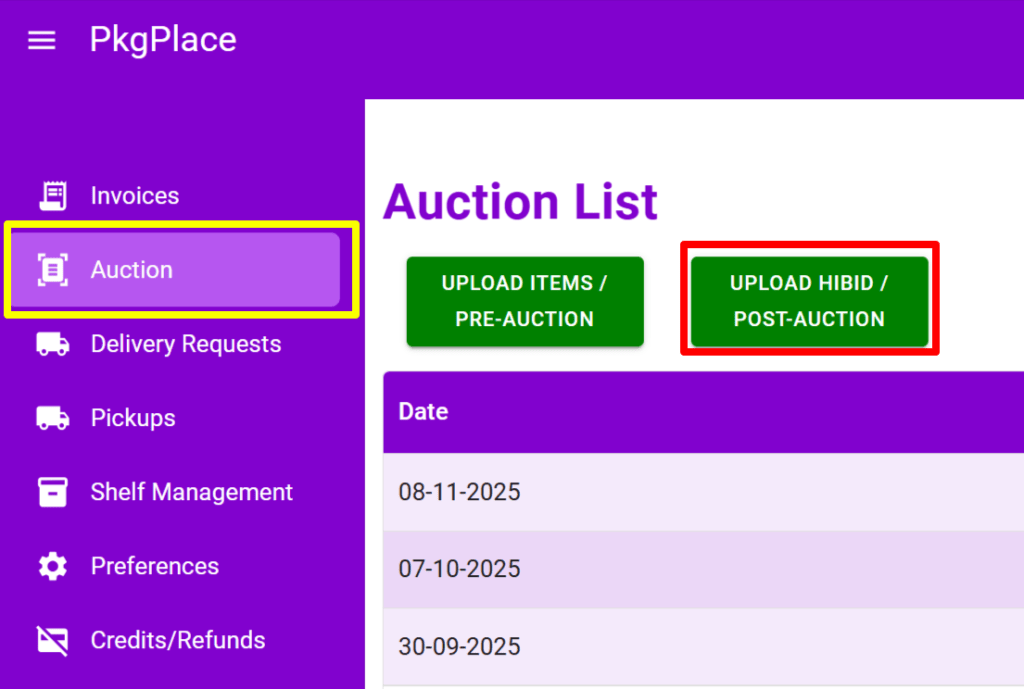This screenshot has width=1024, height=689.
Task: Open the hamburger navigation menu
Action: [41, 40]
